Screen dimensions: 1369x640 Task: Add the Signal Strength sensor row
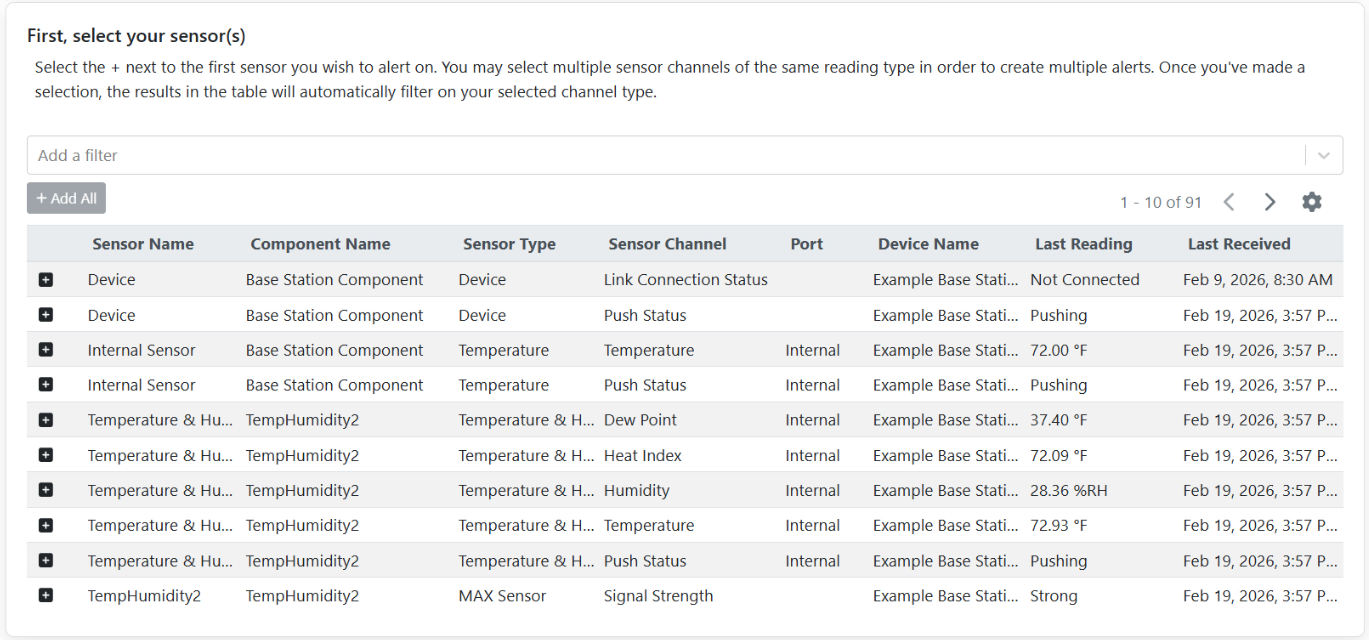[46, 596]
